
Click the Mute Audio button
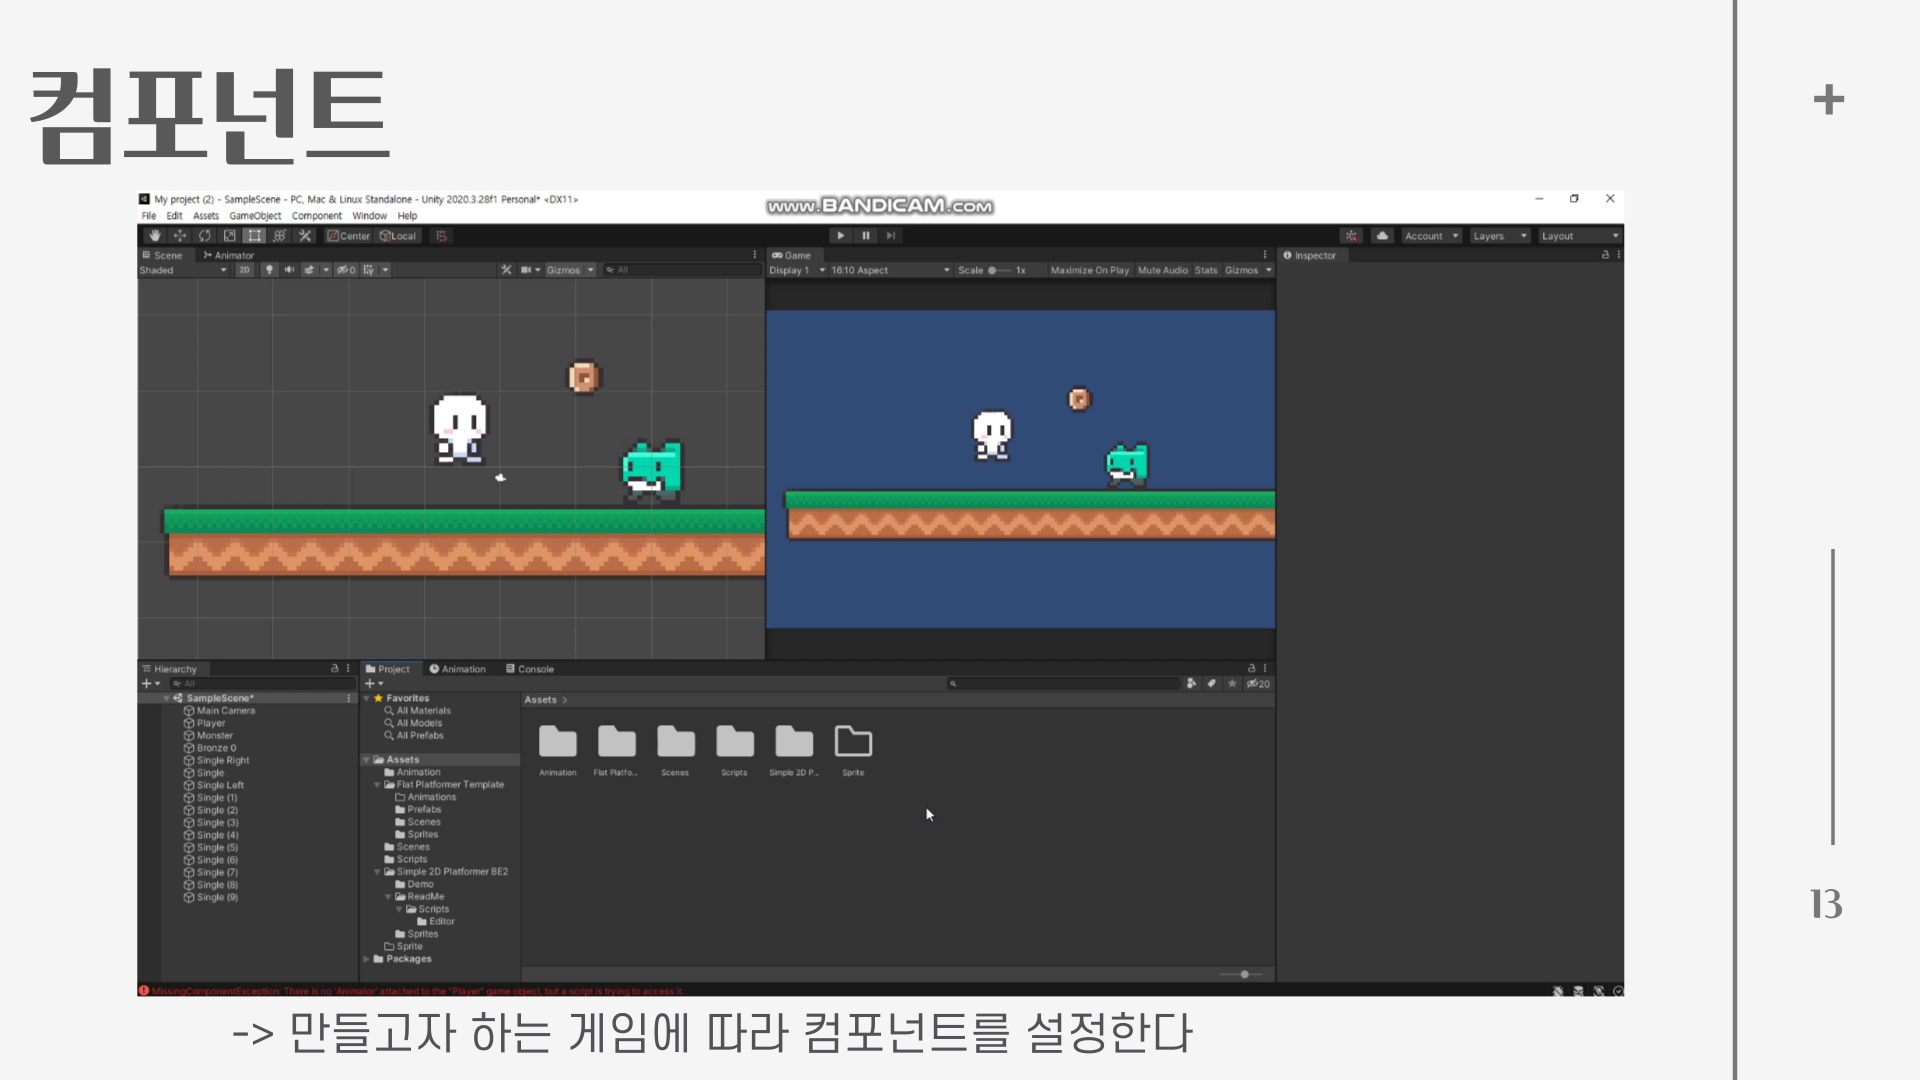pos(1162,270)
